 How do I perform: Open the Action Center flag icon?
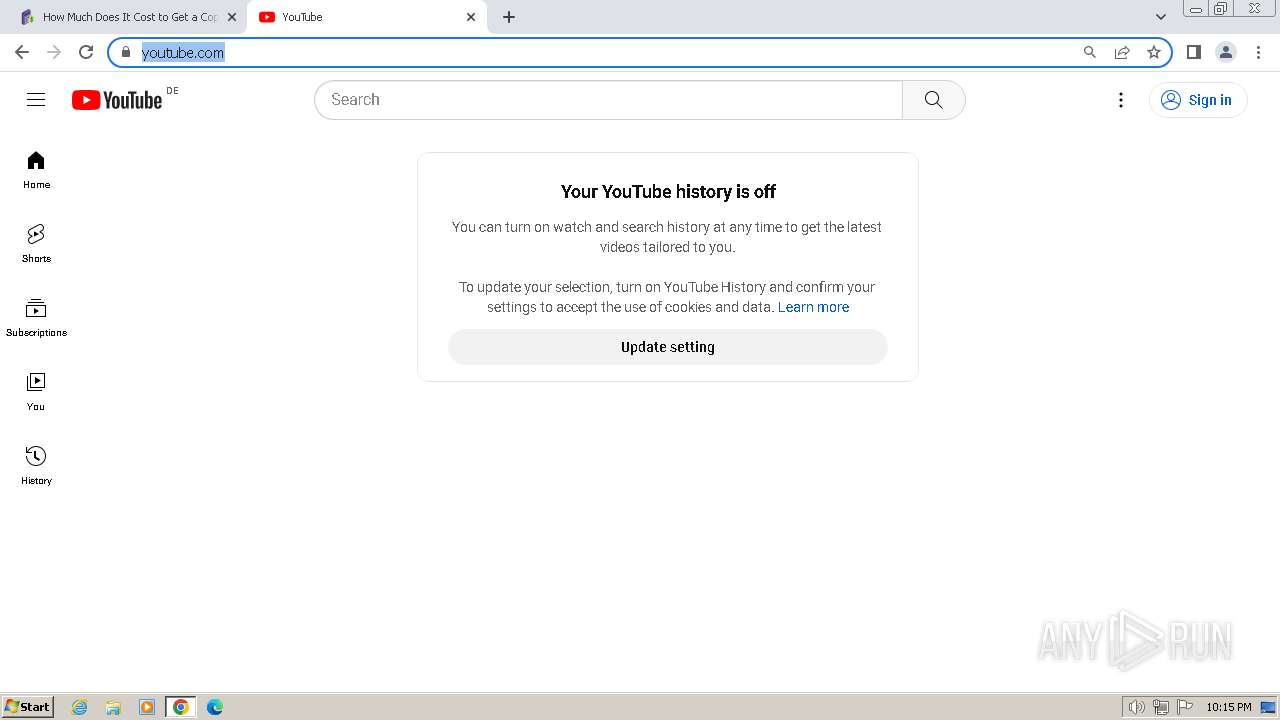click(1185, 707)
